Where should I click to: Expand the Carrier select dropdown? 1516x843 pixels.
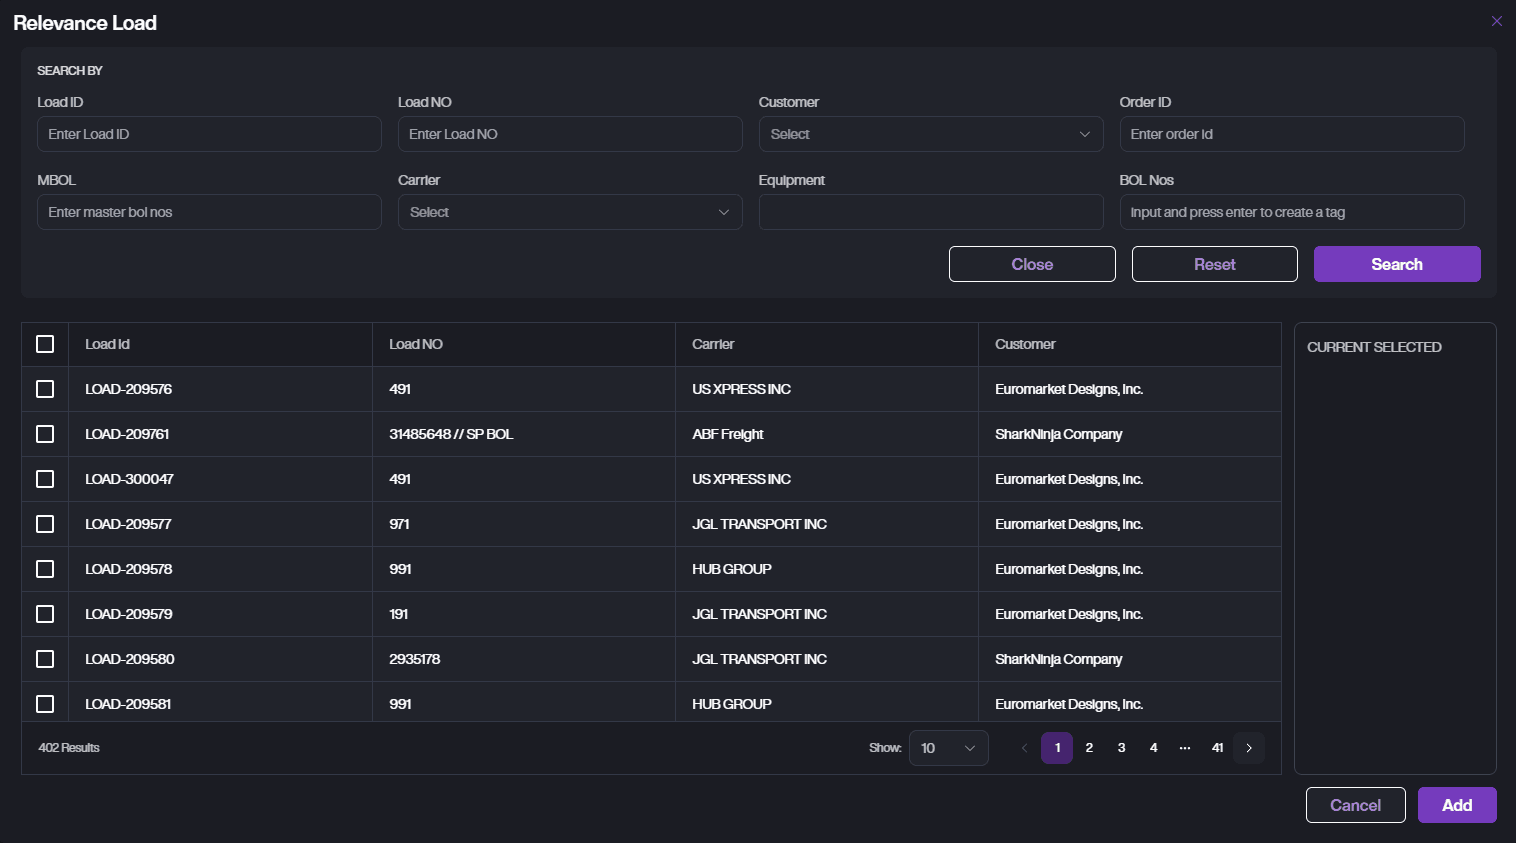click(x=569, y=212)
